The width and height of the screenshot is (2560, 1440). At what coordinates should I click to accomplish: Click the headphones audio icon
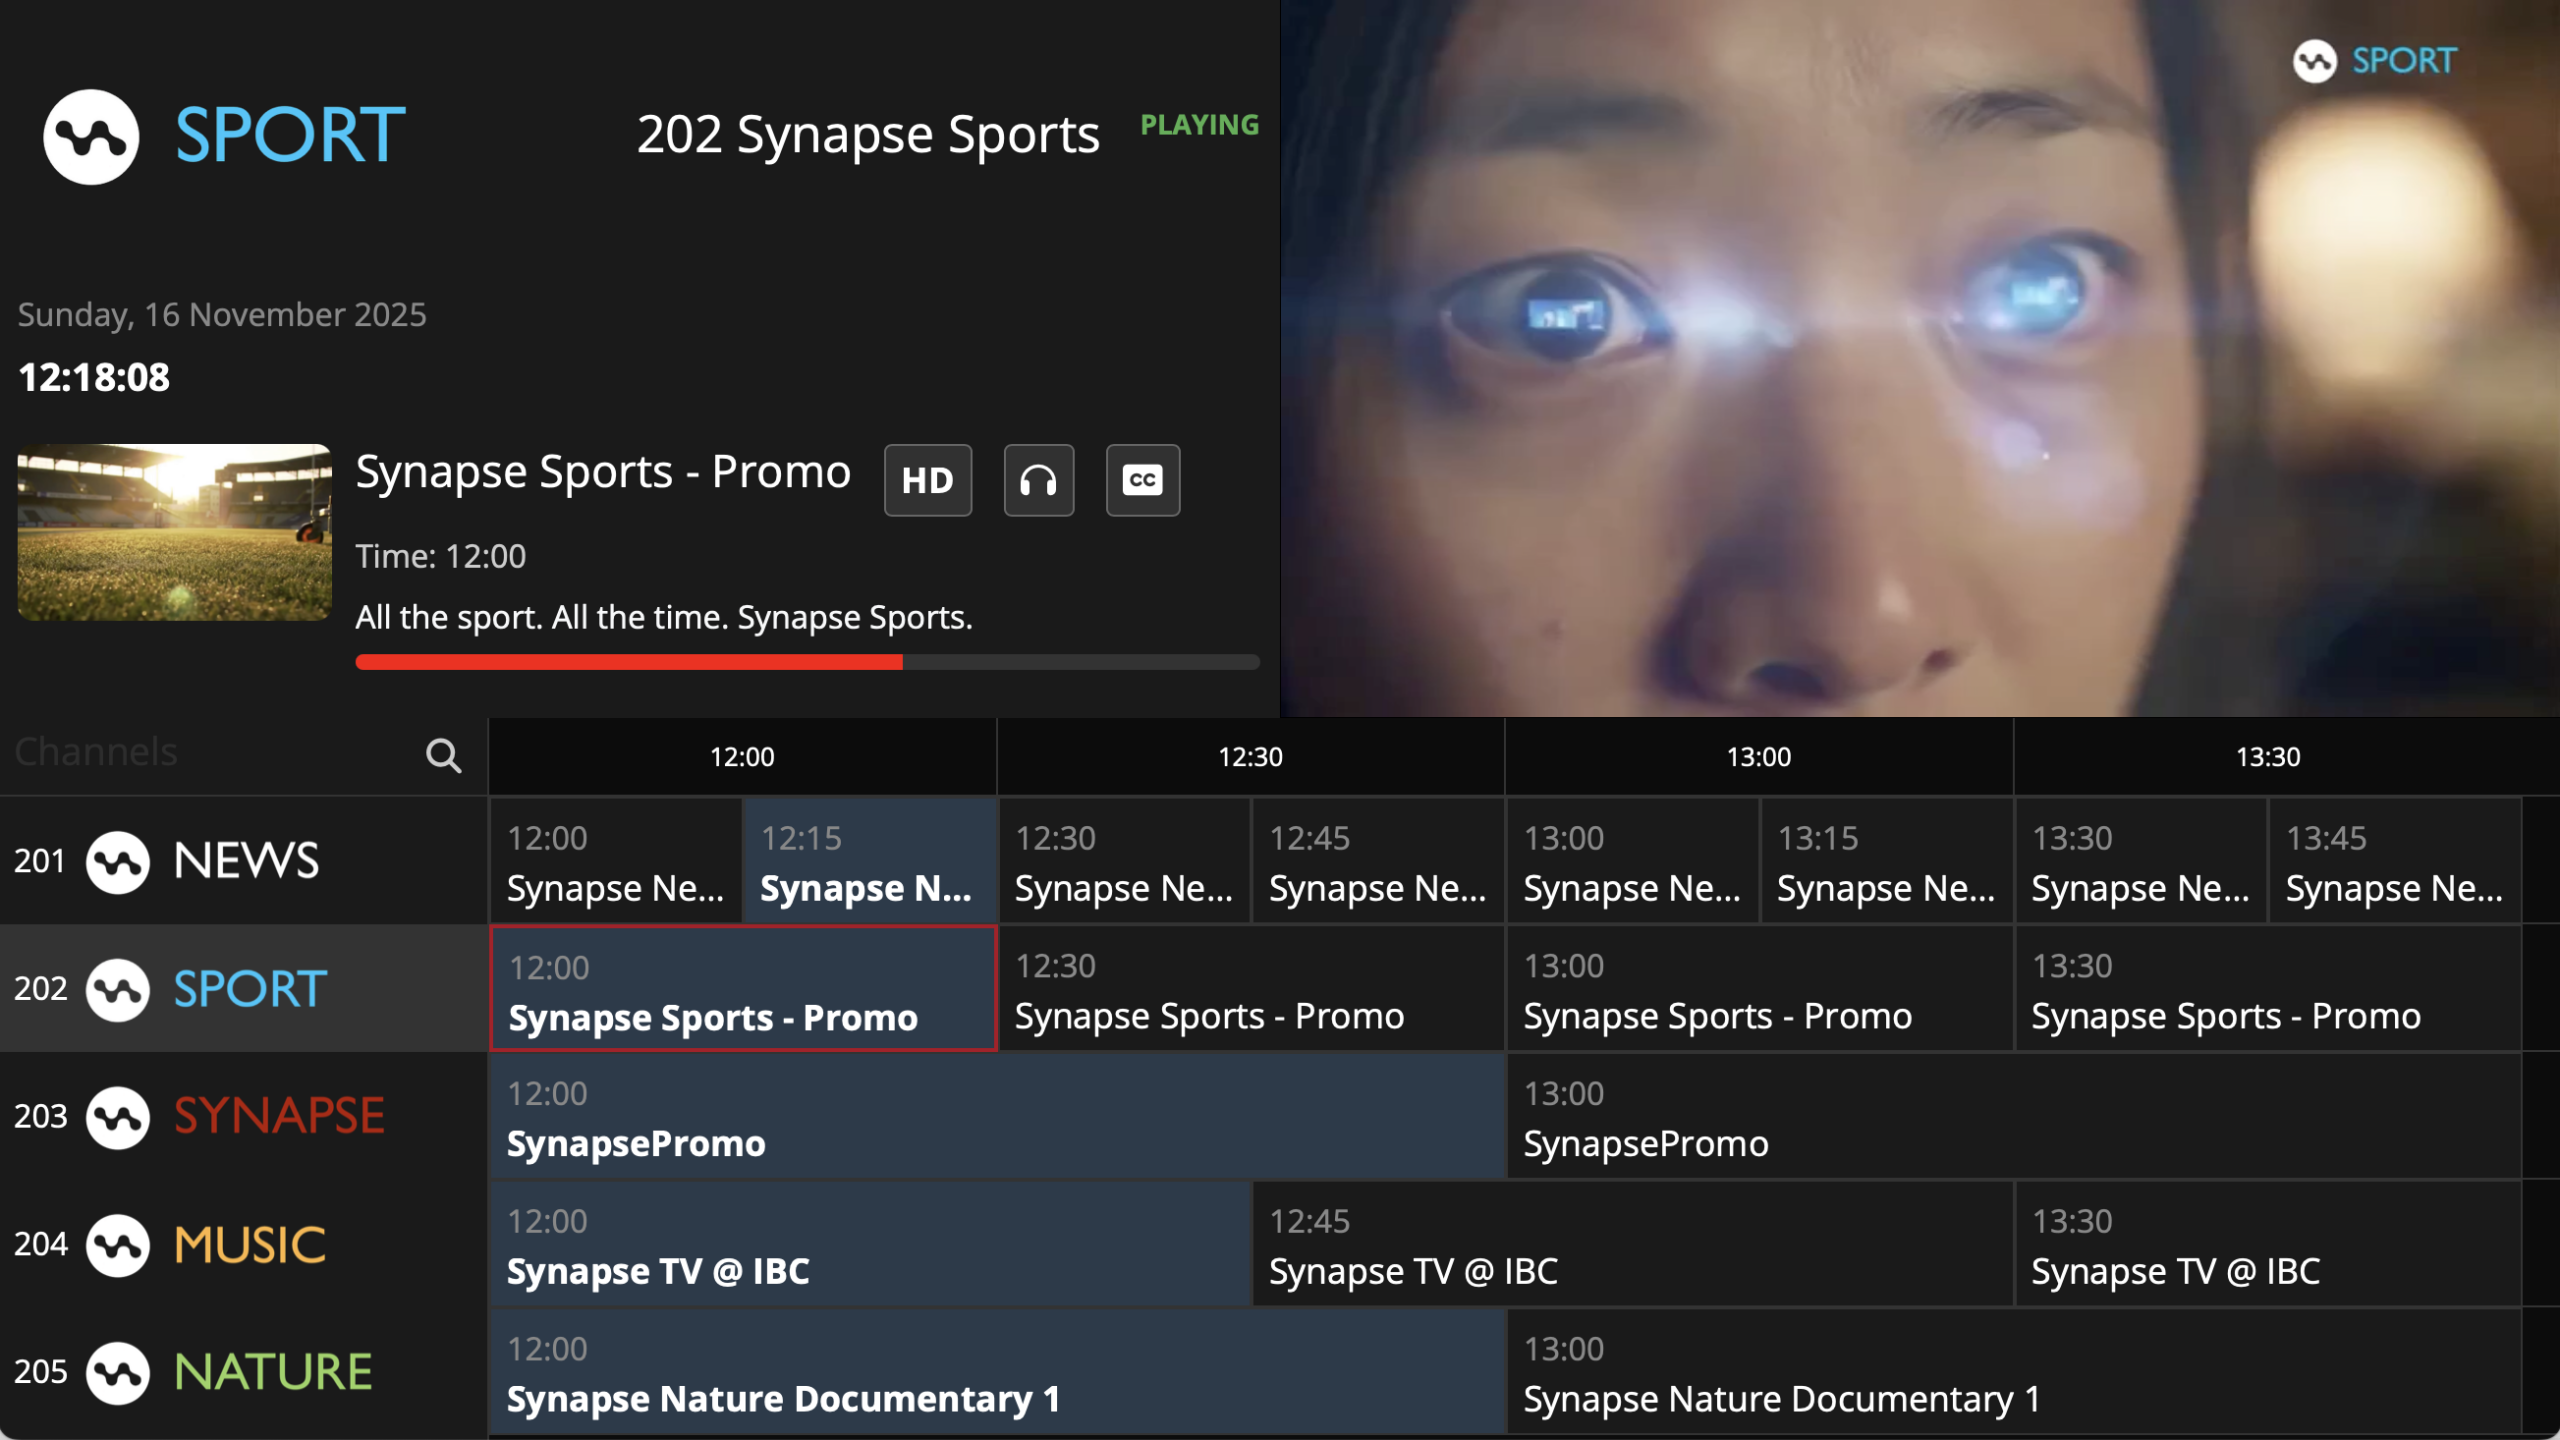click(x=1038, y=480)
